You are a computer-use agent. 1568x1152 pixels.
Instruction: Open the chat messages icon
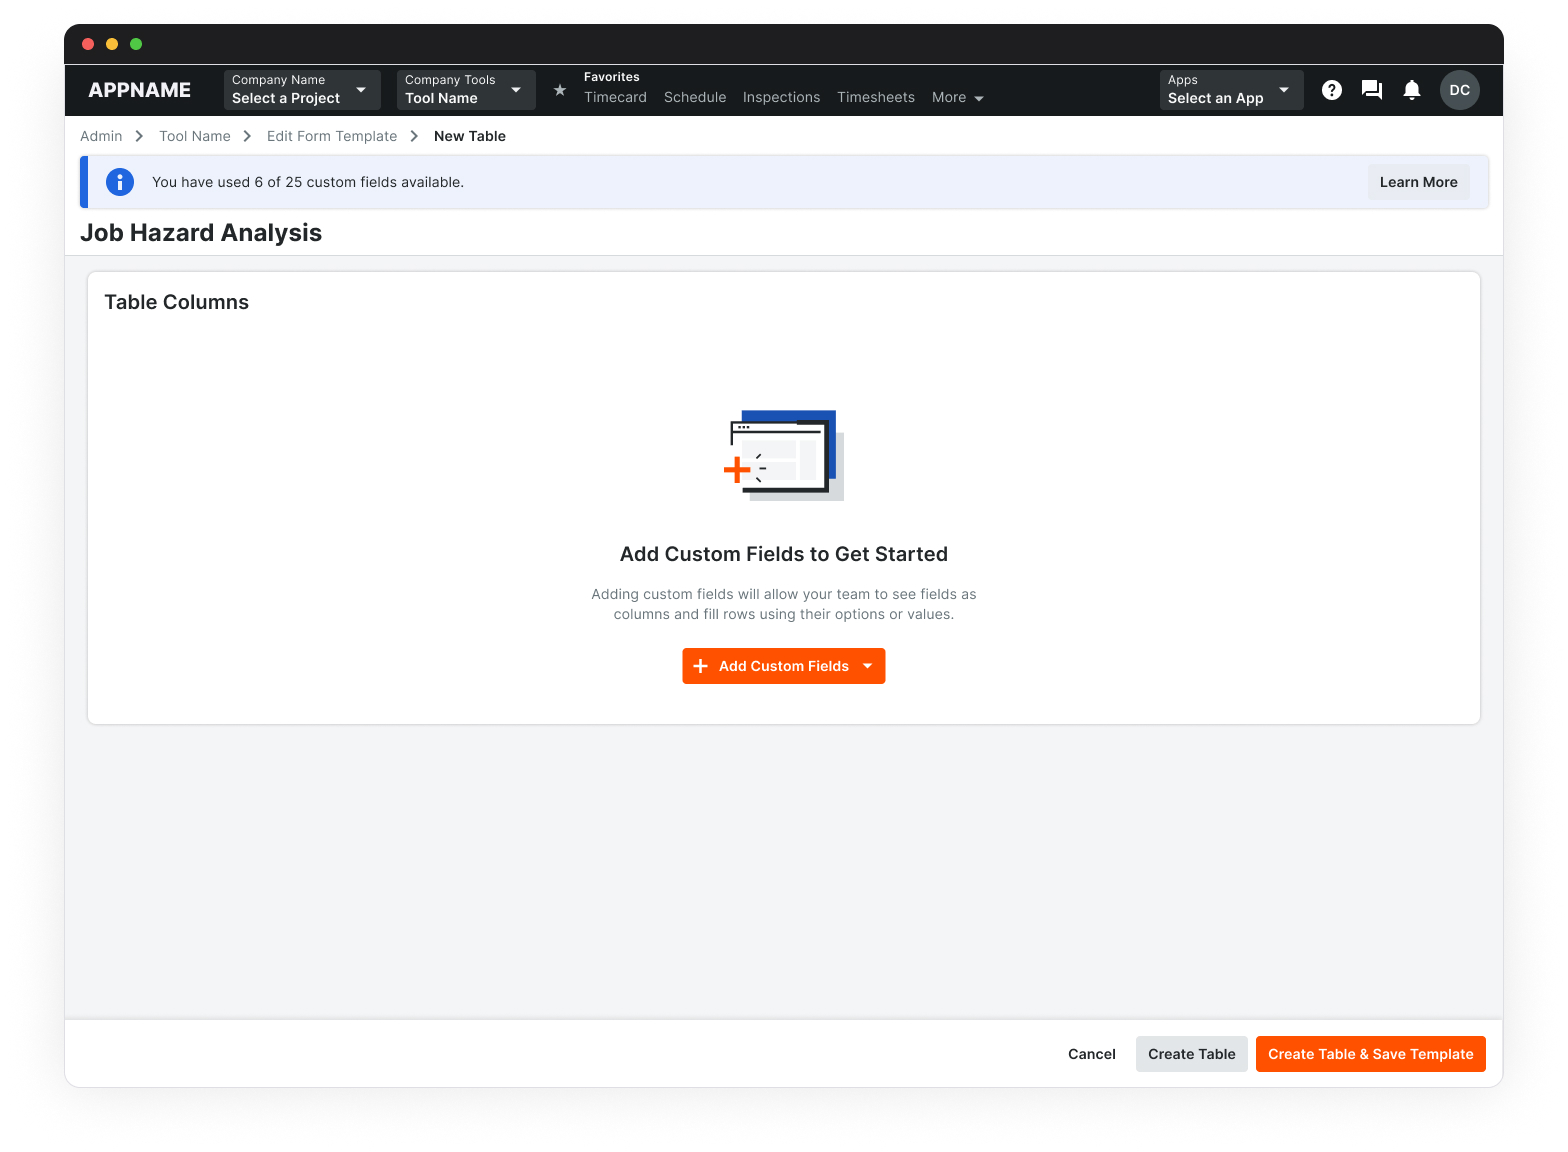pos(1371,90)
